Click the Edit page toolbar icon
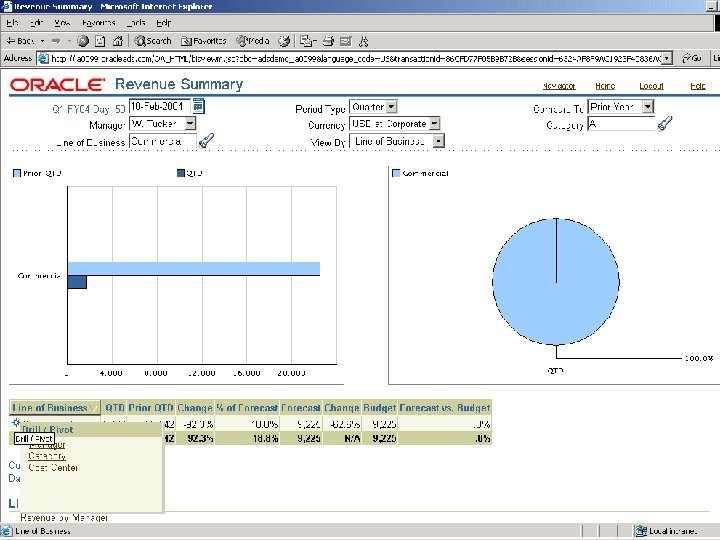 (x=345, y=41)
